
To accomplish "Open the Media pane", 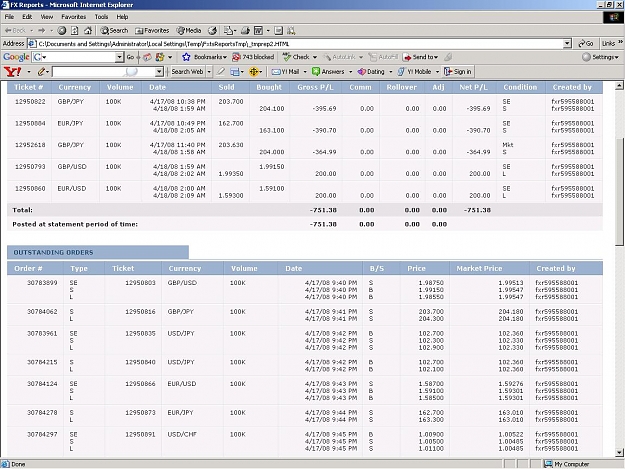I will pyautogui.click(x=189, y=30).
